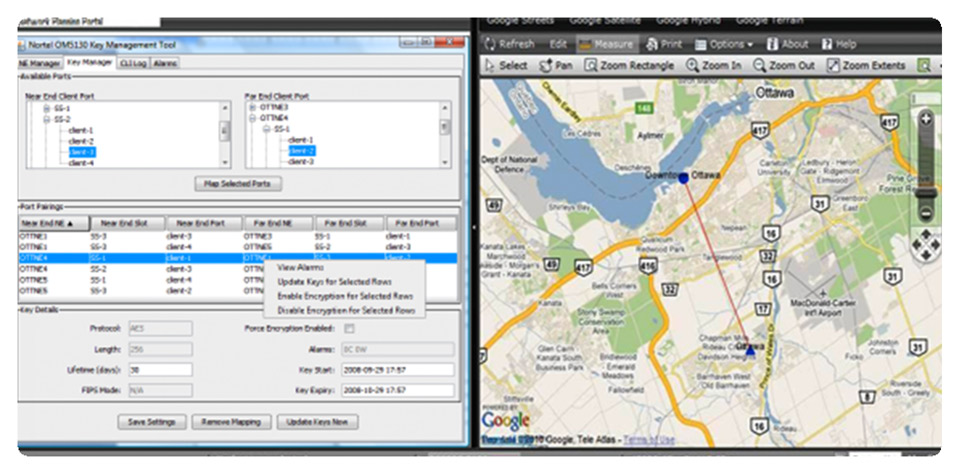Click the Zoom Out magnifier tool
This screenshot has height=475, width=960.
[x=785, y=65]
